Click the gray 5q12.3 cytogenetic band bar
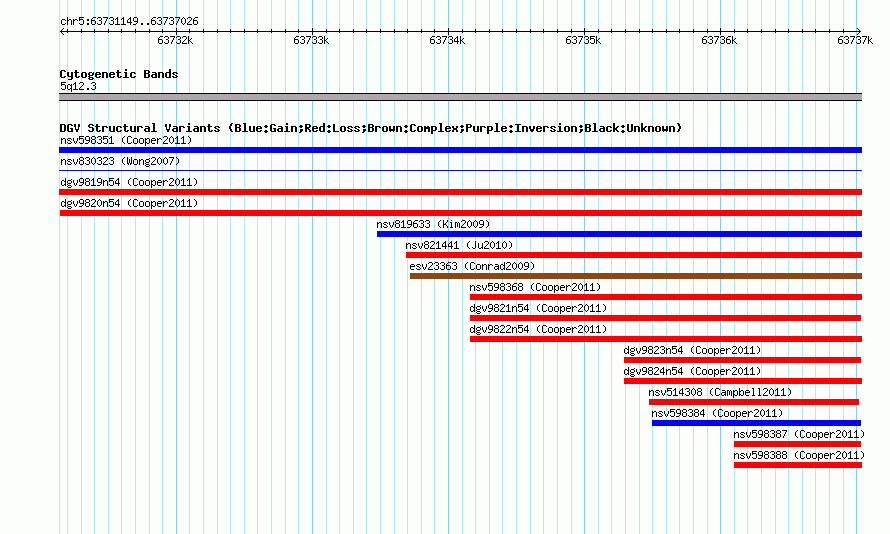 click(460, 97)
